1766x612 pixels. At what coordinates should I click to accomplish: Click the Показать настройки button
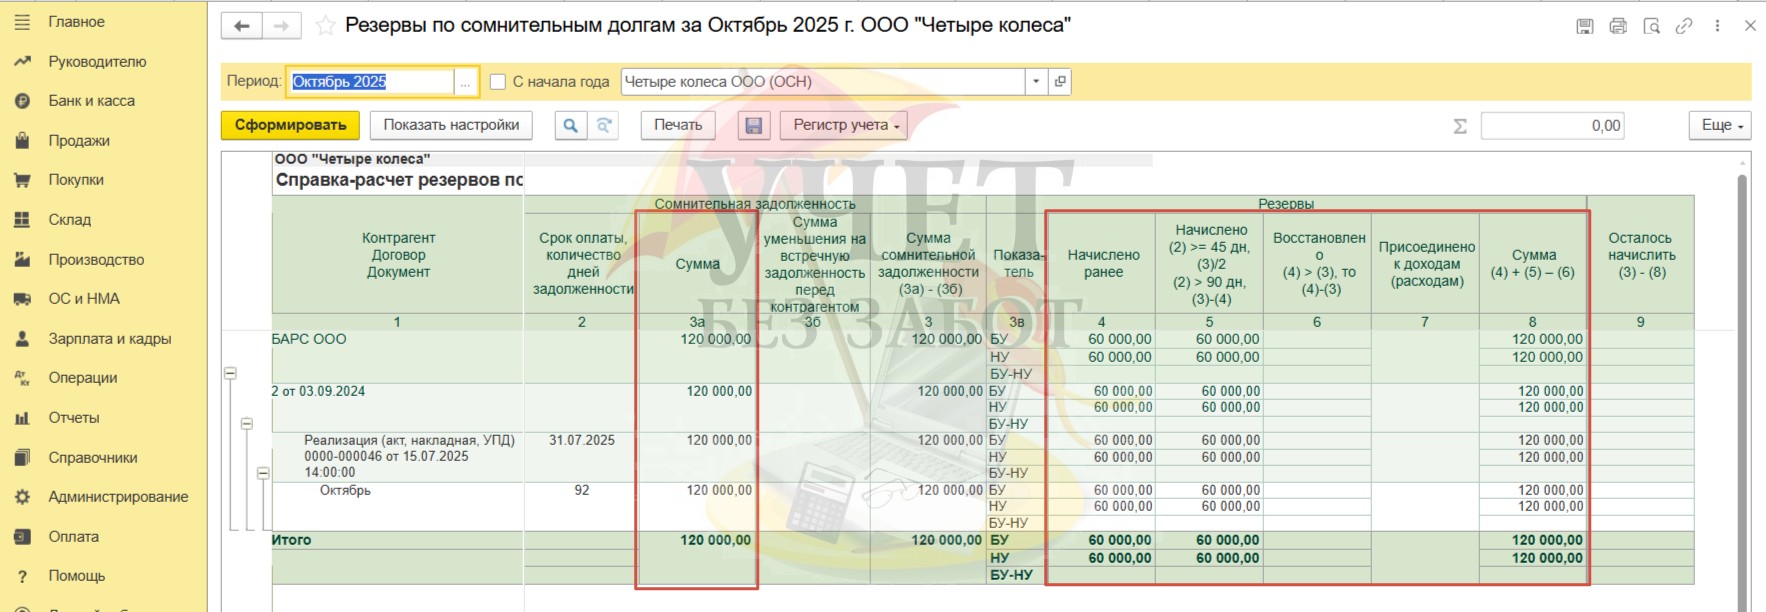pos(451,125)
